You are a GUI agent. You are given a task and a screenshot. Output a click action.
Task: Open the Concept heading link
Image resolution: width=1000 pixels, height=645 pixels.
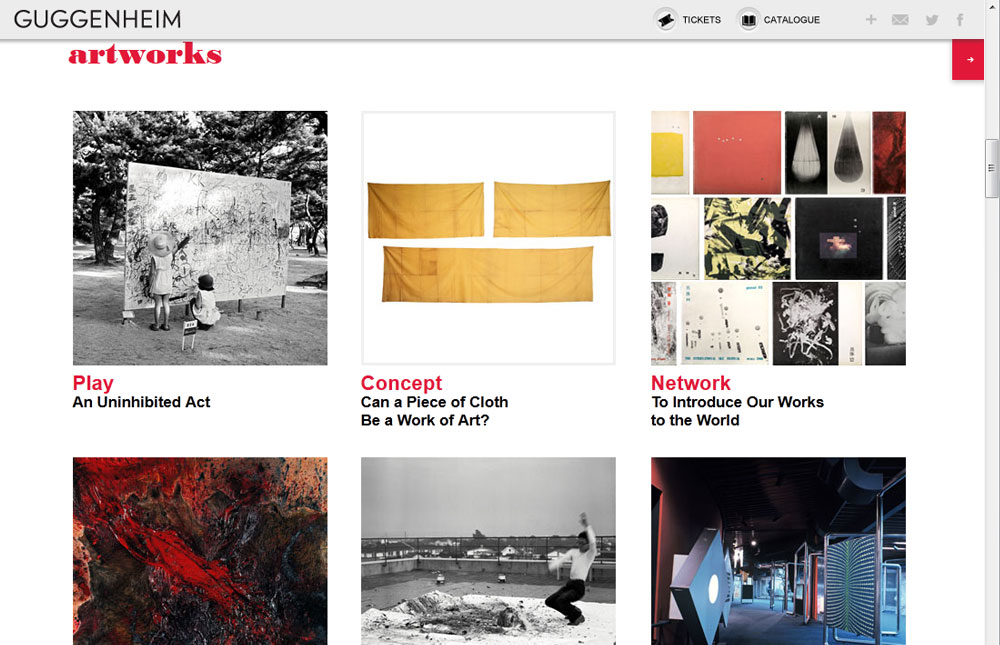tap(401, 382)
